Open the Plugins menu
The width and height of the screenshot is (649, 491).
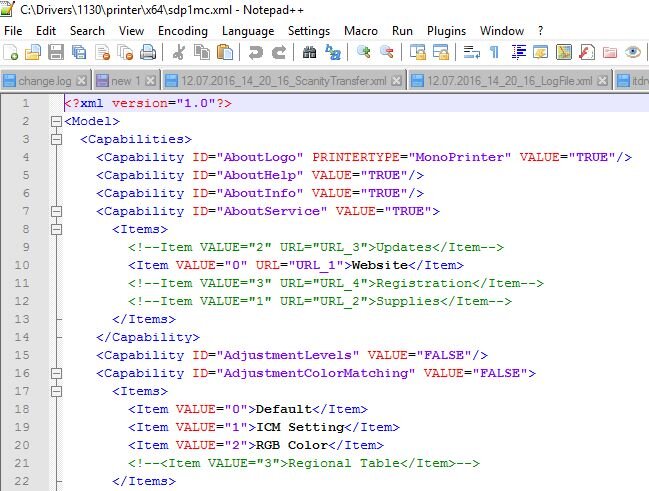446,31
